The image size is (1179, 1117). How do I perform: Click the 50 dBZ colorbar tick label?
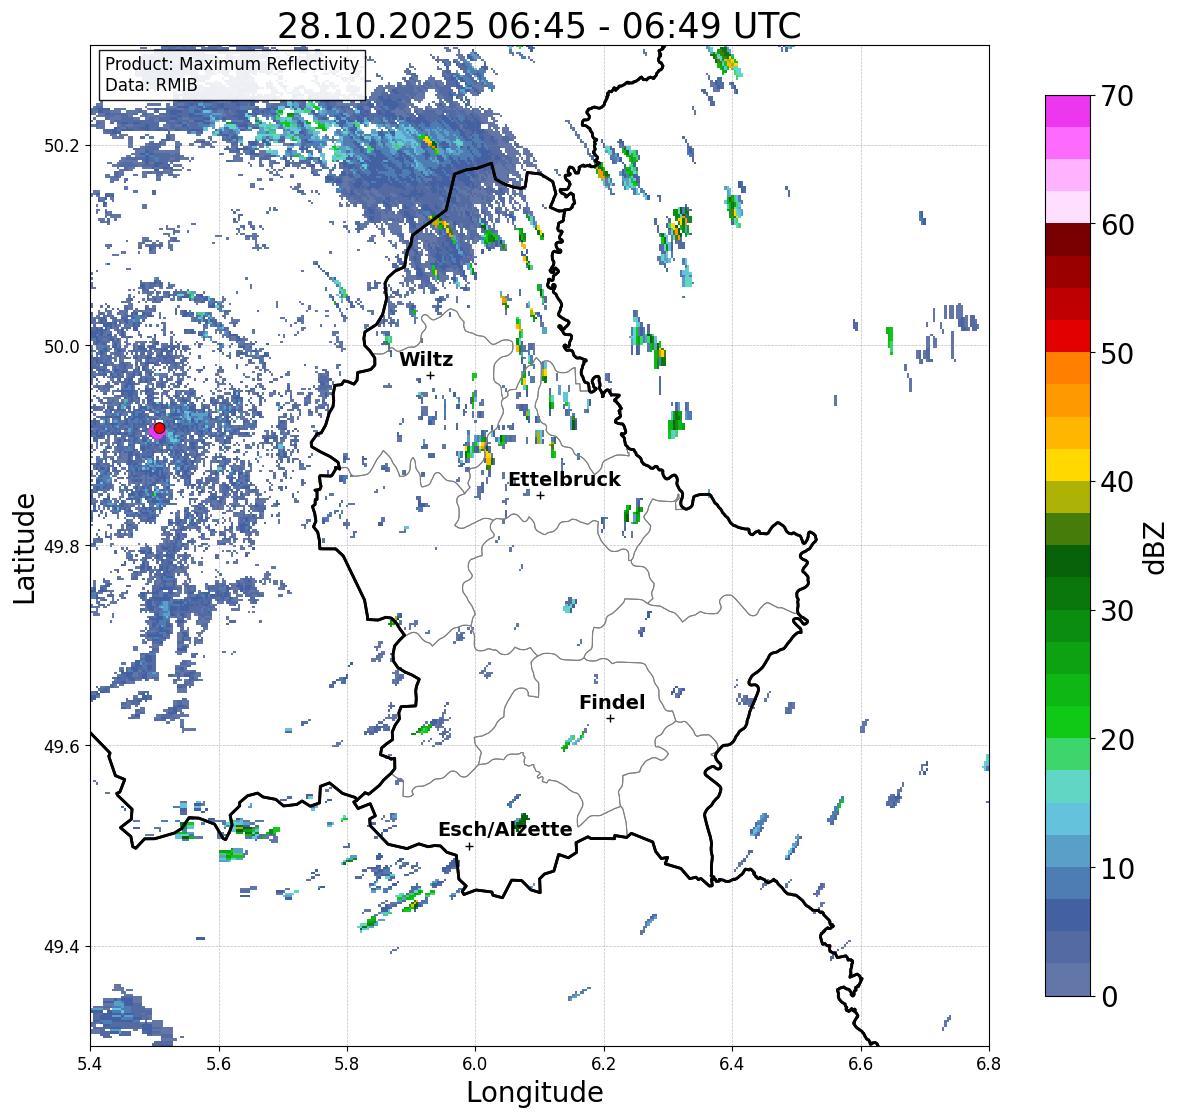[x=1117, y=353]
